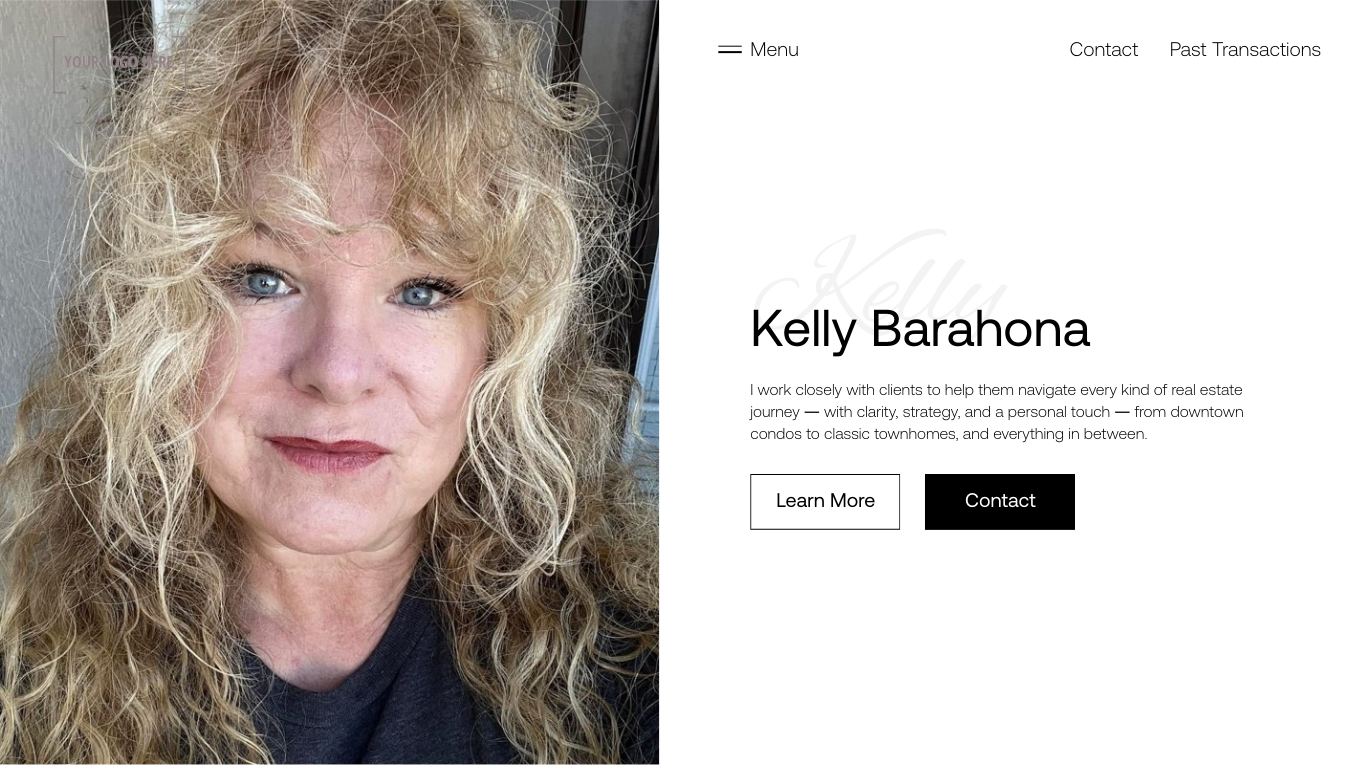The height and width of the screenshot is (768, 1366).
Task: Go to Past Transactions page
Action: coord(1245,49)
